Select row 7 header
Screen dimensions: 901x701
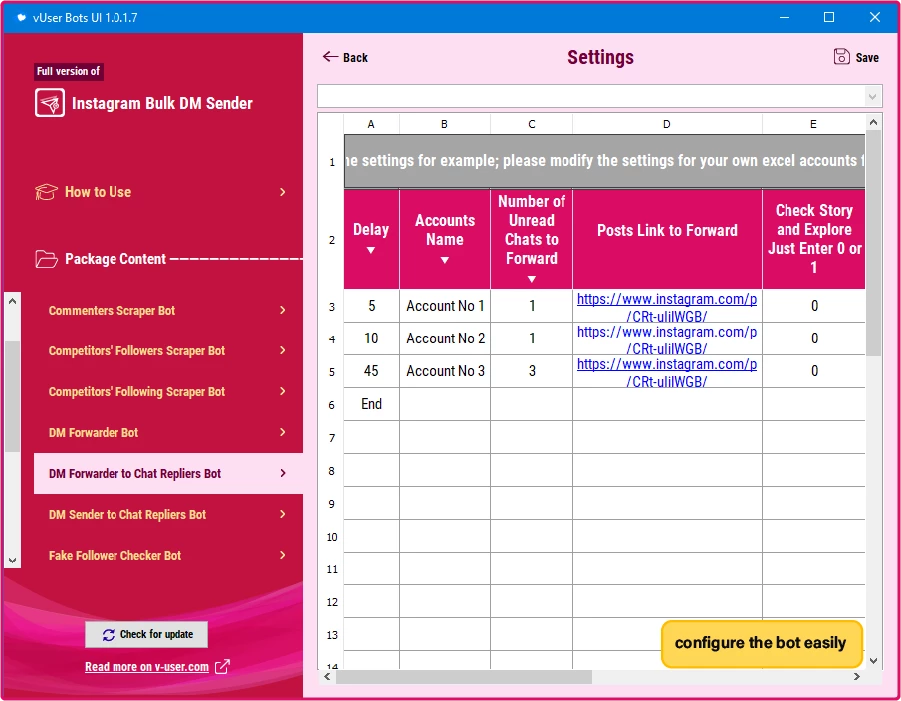pos(331,438)
